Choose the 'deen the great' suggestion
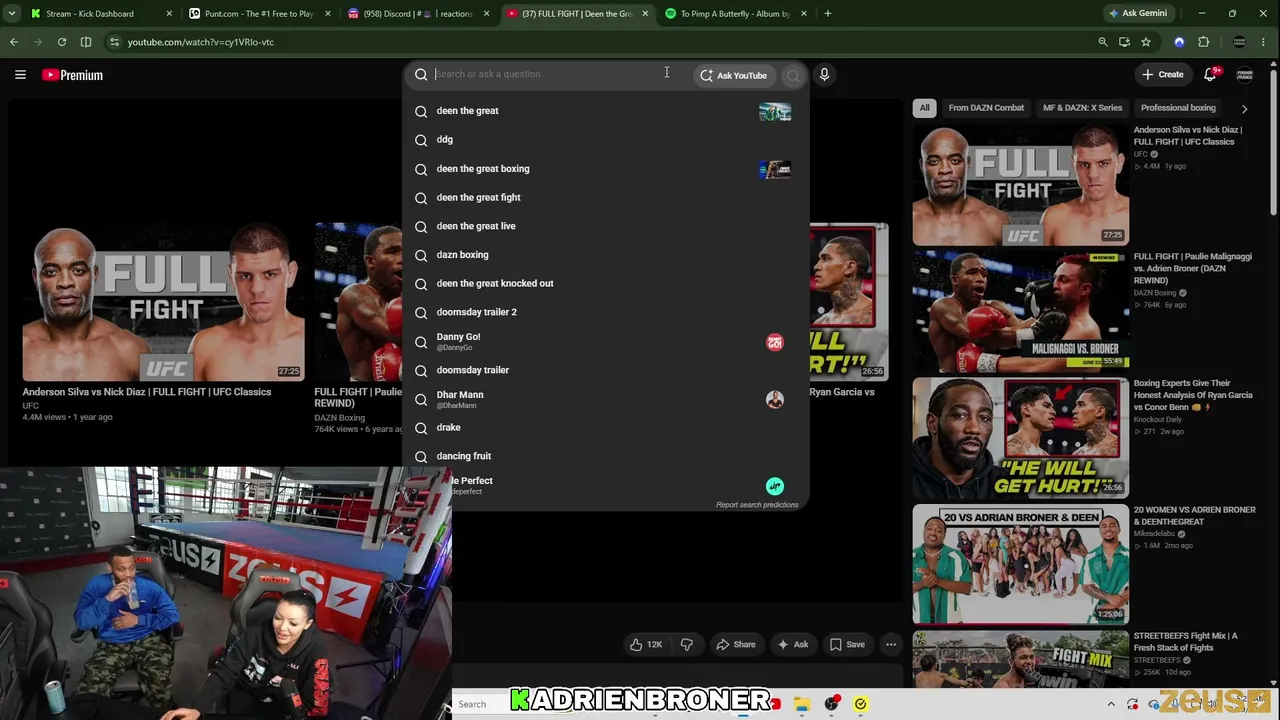This screenshot has height=720, width=1280. pyautogui.click(x=606, y=111)
